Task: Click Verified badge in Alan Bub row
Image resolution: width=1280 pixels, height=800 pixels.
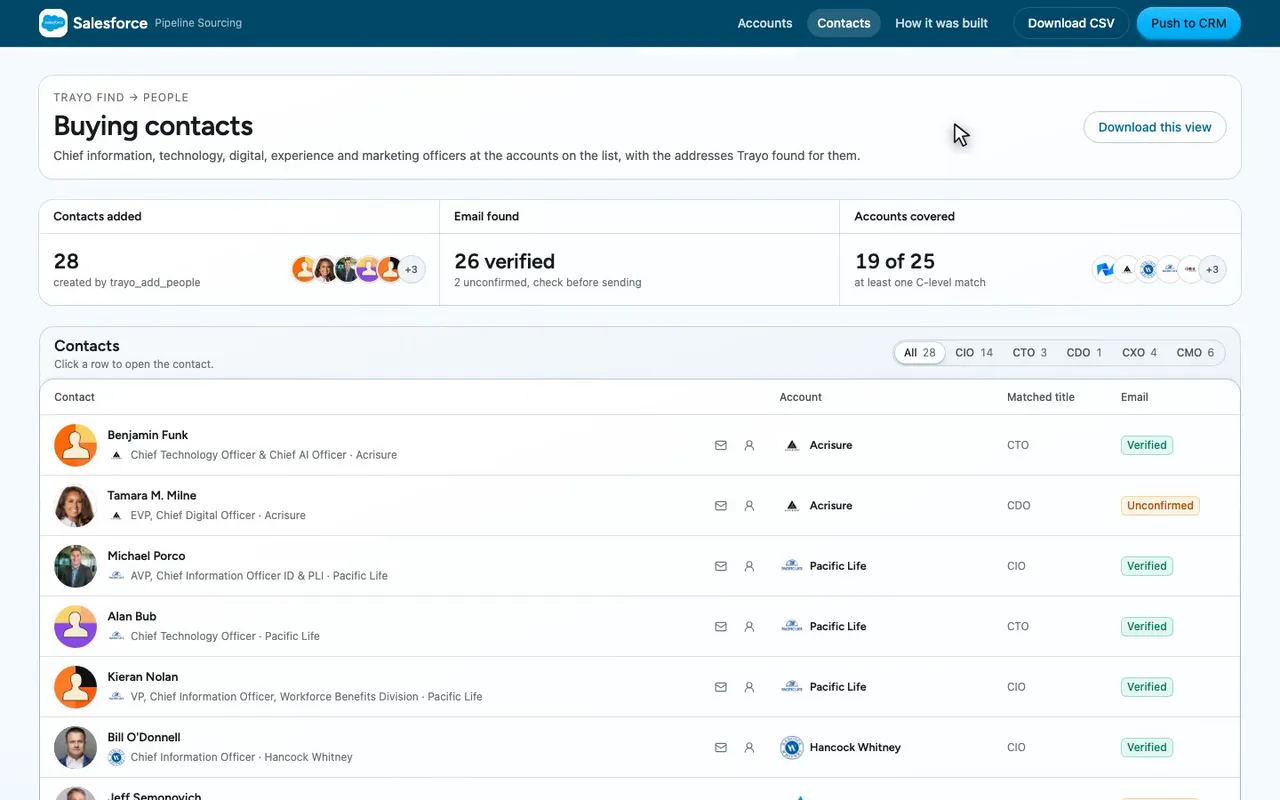Action: (x=1147, y=627)
